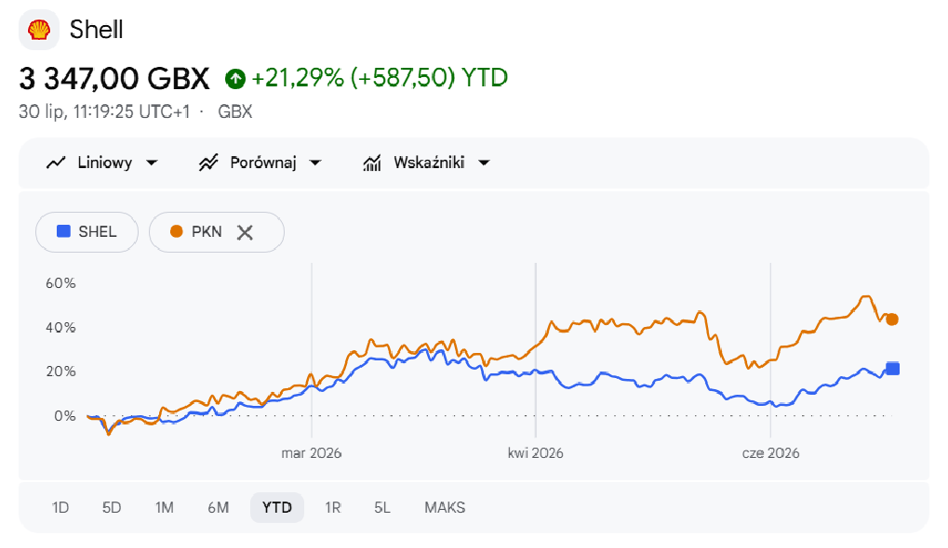Click the 20% axis label
The width and height of the screenshot is (948, 548).
coord(61,371)
